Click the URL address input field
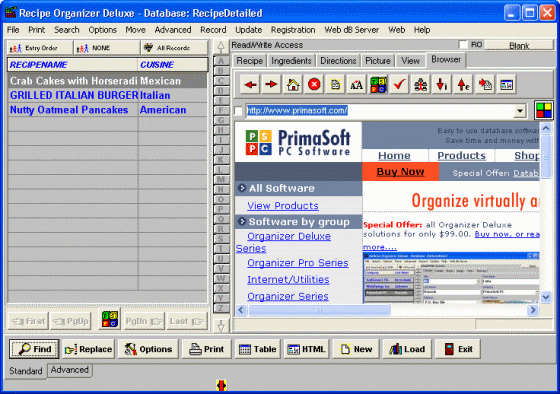 click(x=380, y=111)
